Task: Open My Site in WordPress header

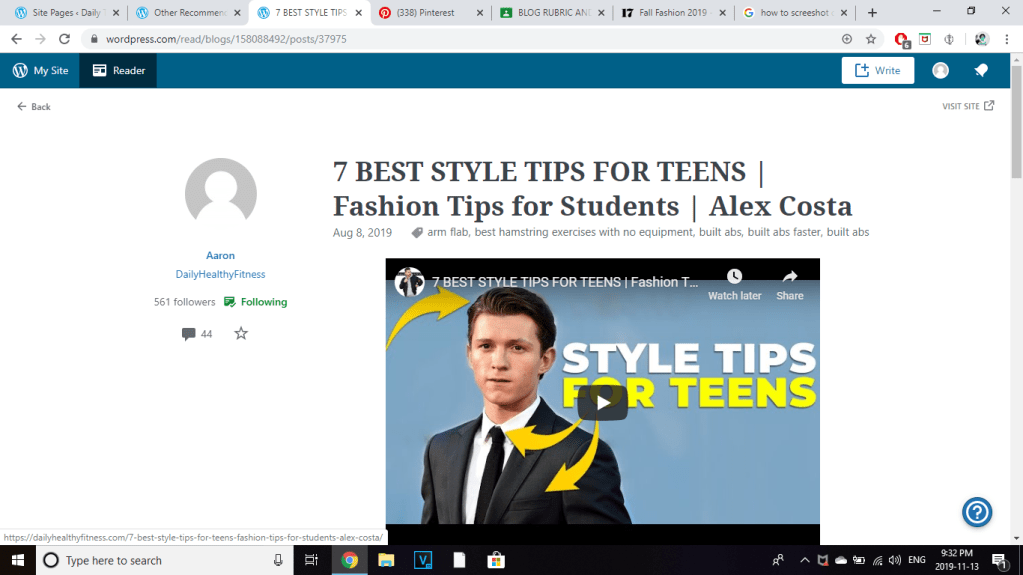Action: click(40, 71)
